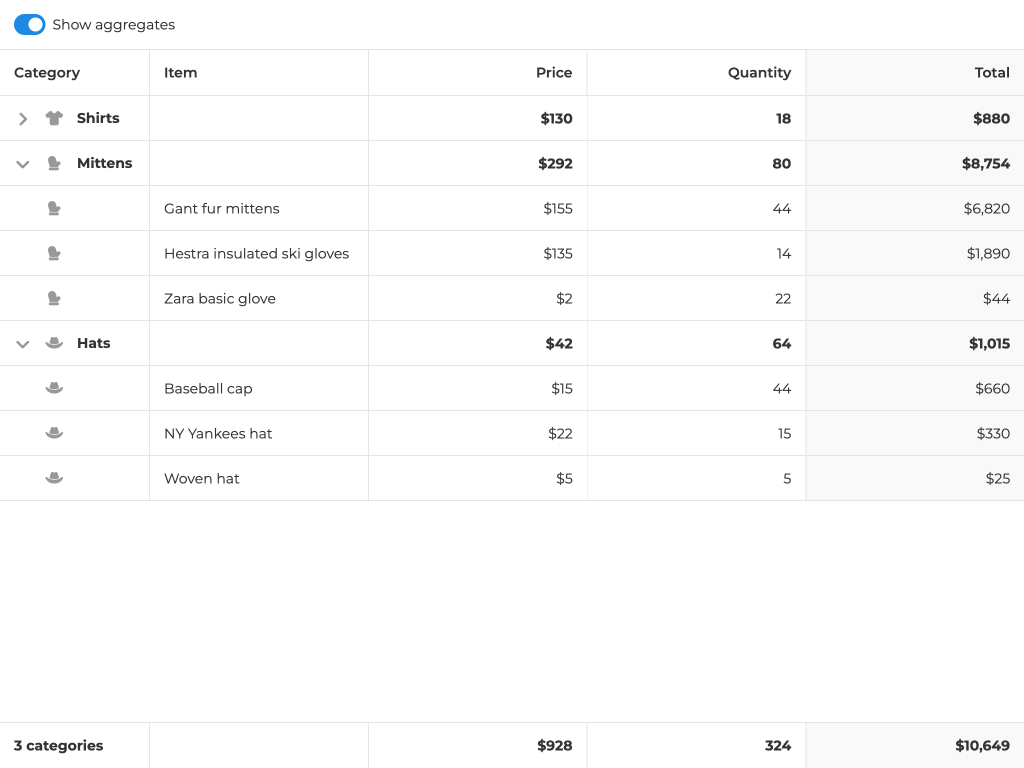This screenshot has height=768, width=1024.
Task: Select the Gant fur mittens item cell
Action: pos(222,209)
